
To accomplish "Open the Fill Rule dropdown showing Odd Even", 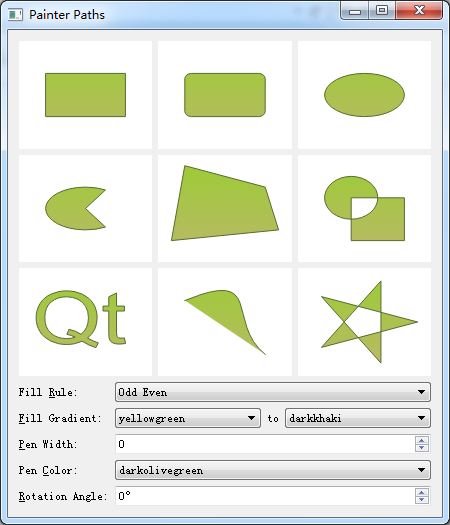I will (273, 392).
